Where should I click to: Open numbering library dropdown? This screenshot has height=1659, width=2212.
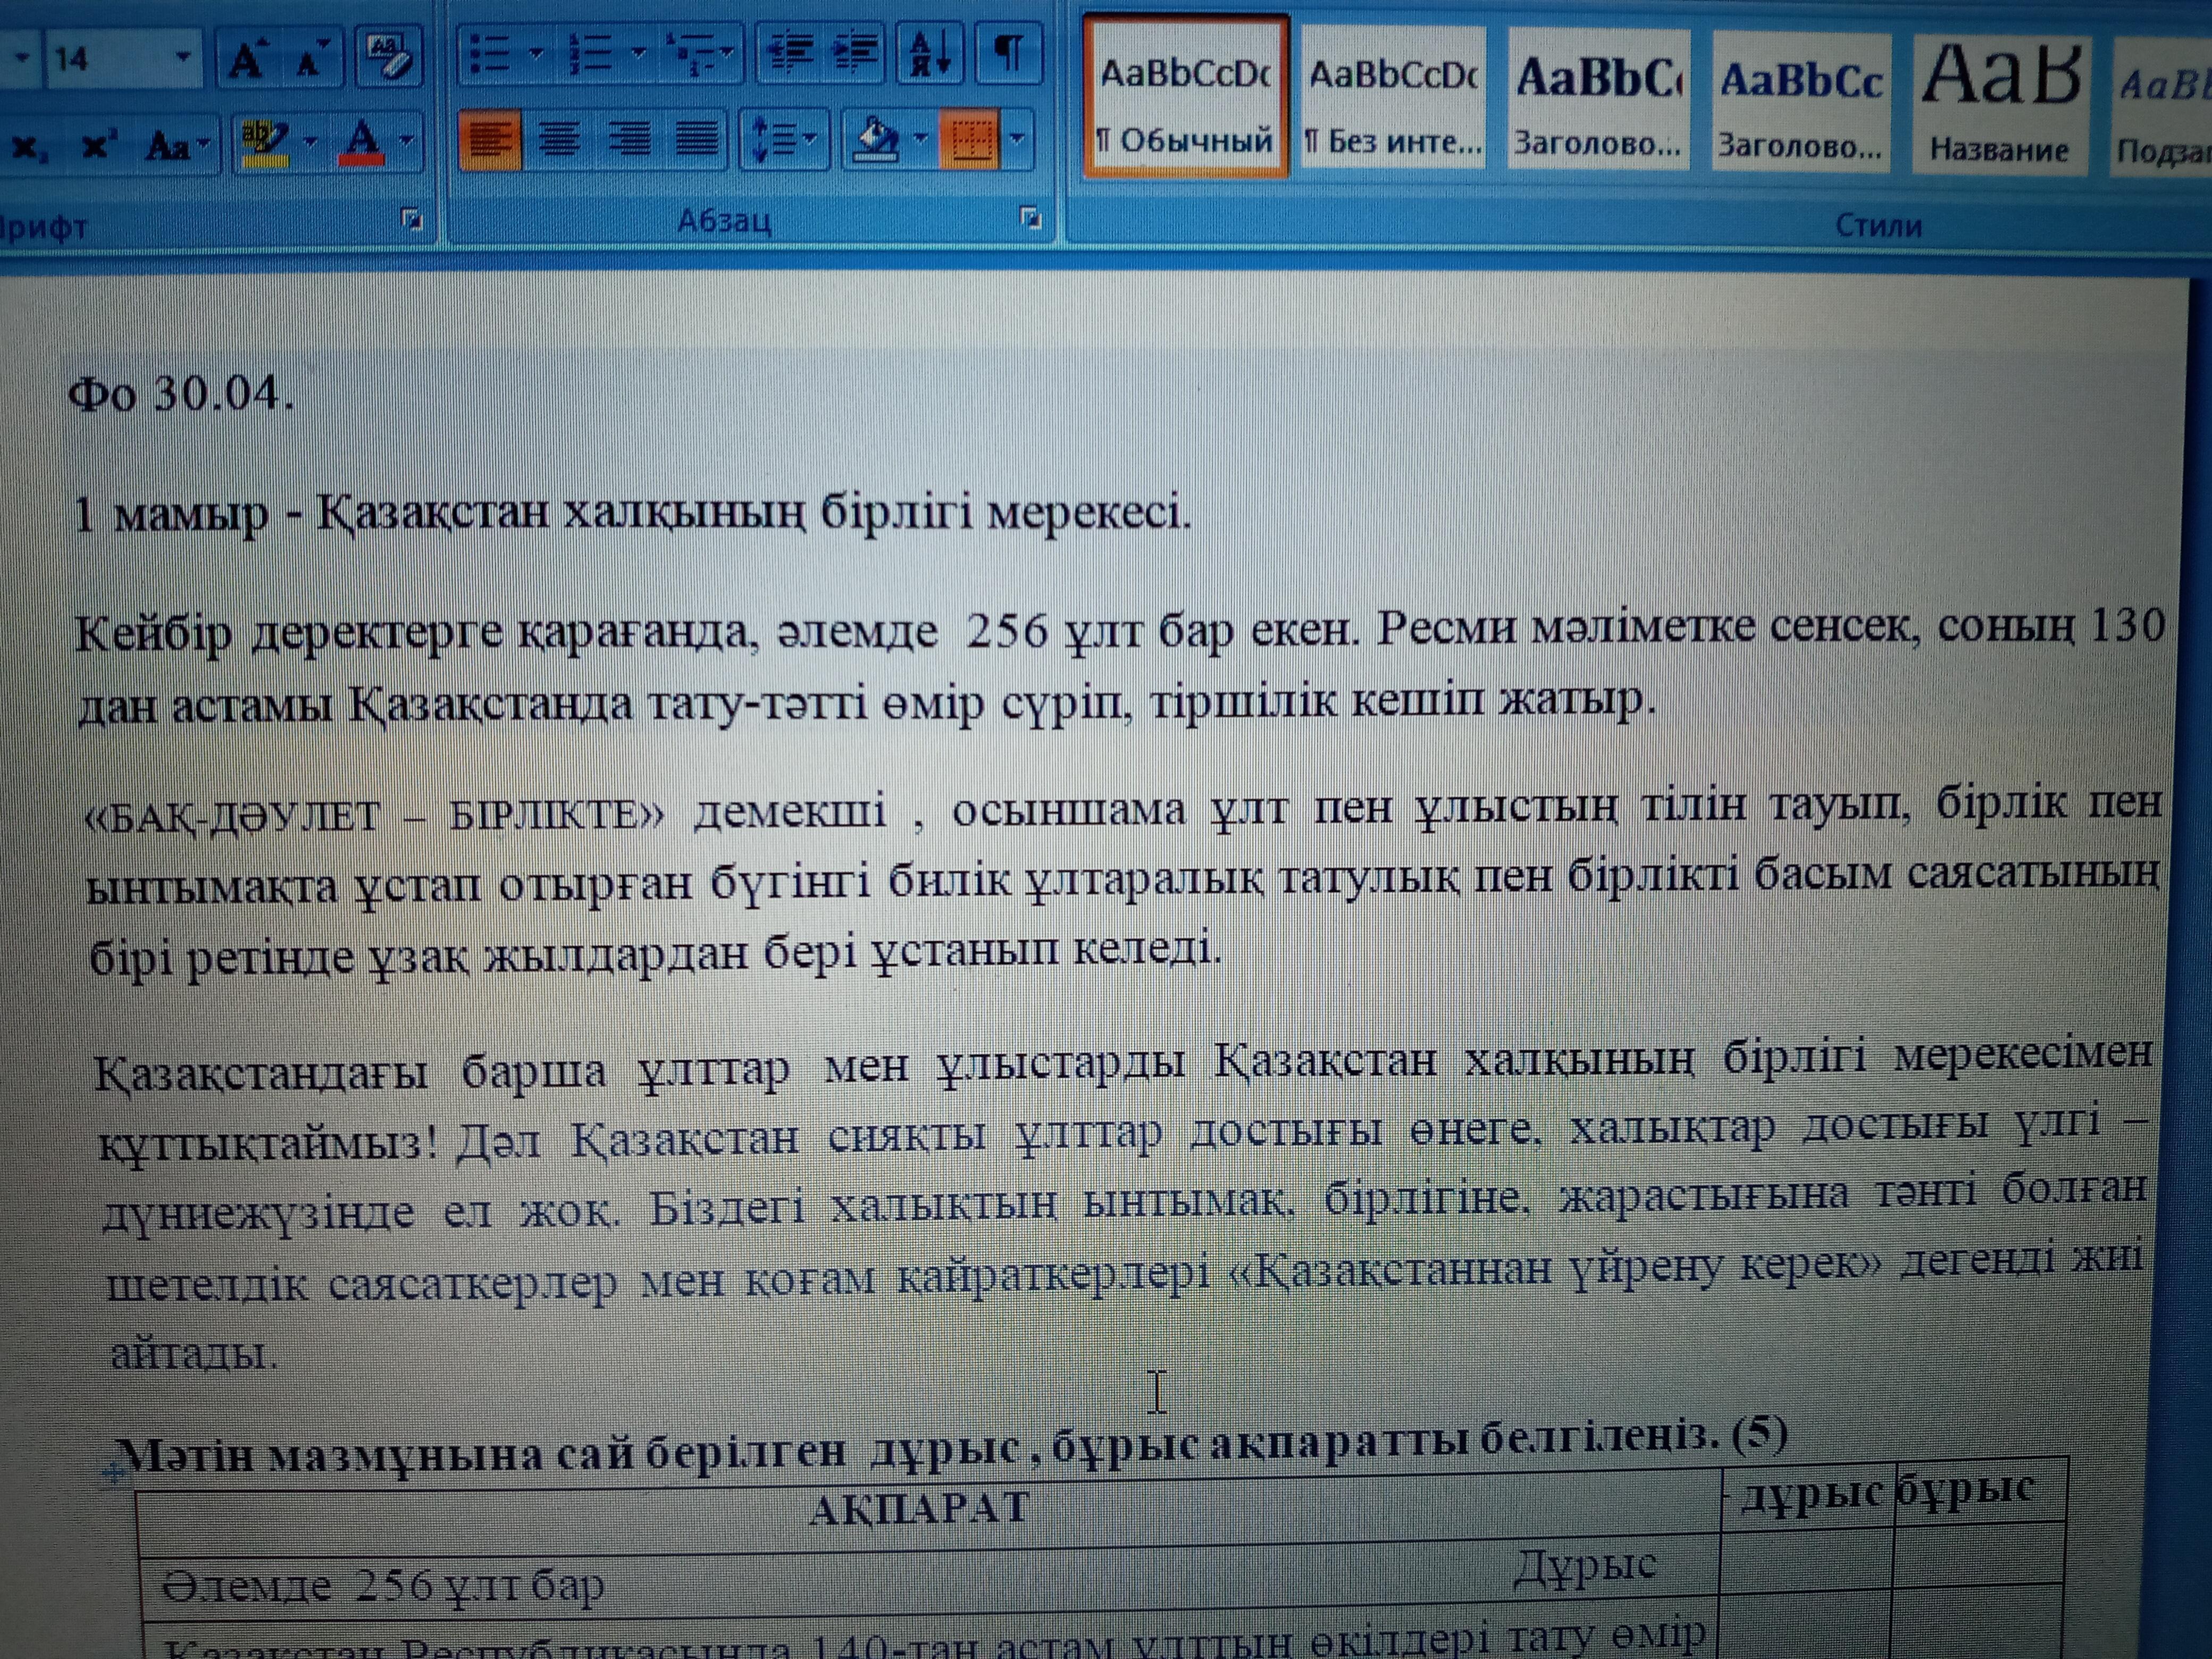click(x=638, y=53)
